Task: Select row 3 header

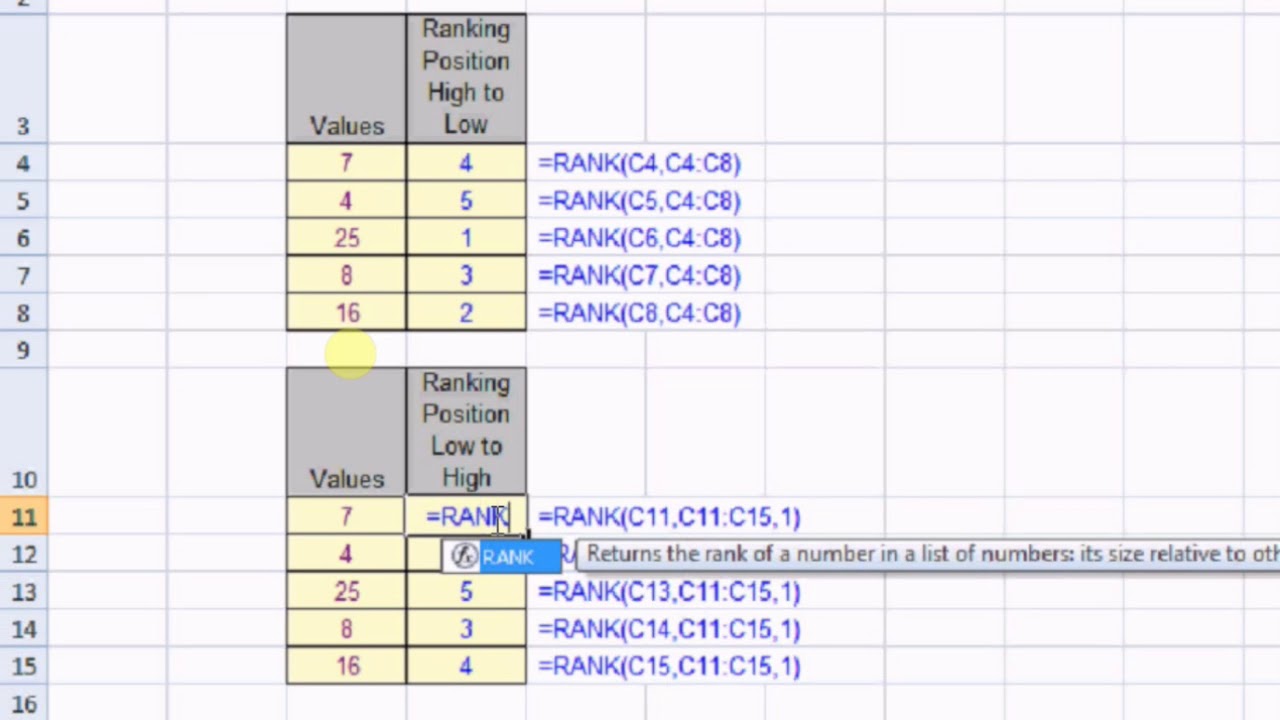Action: (x=24, y=77)
